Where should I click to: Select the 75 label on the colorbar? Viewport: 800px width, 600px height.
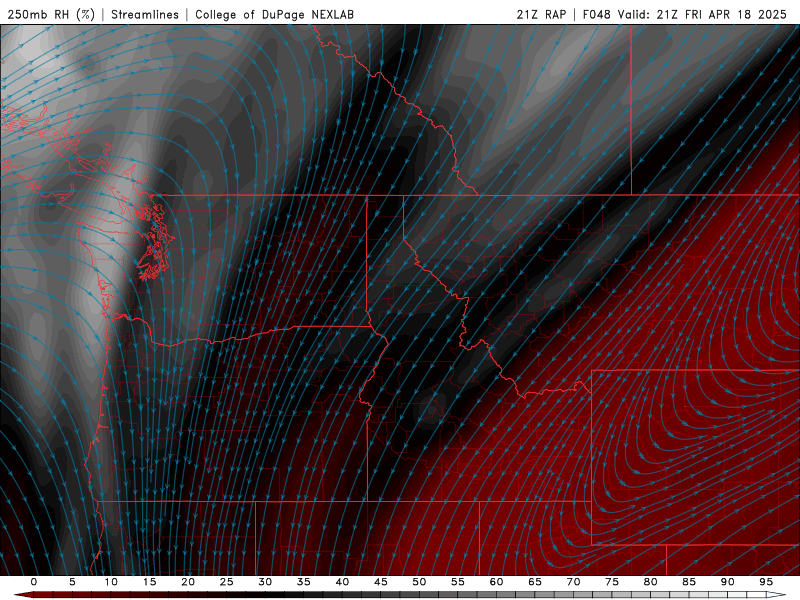(x=612, y=582)
